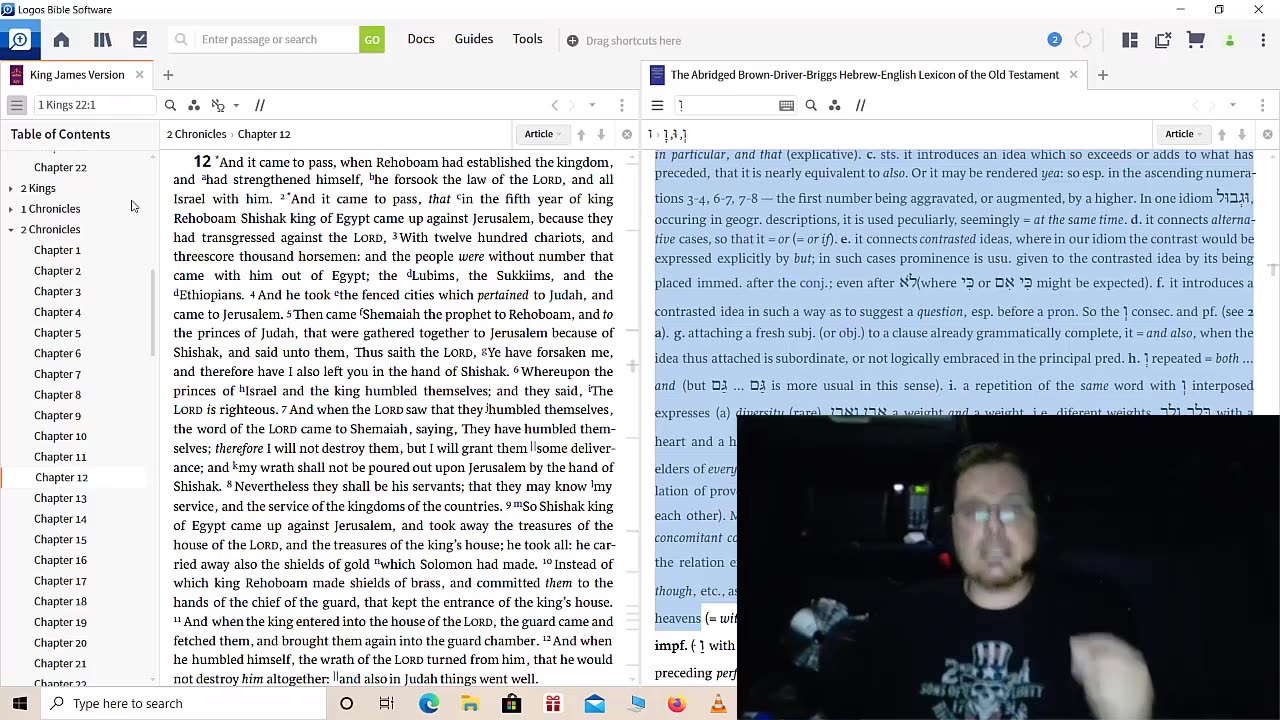Open the checklist factbook icon
1280x720 pixels.
(x=140, y=40)
